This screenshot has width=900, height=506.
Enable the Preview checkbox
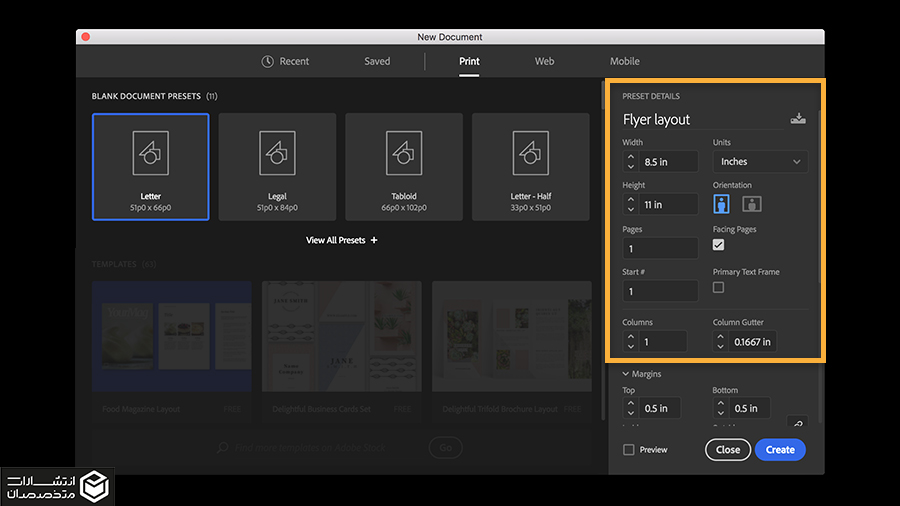[x=629, y=450]
